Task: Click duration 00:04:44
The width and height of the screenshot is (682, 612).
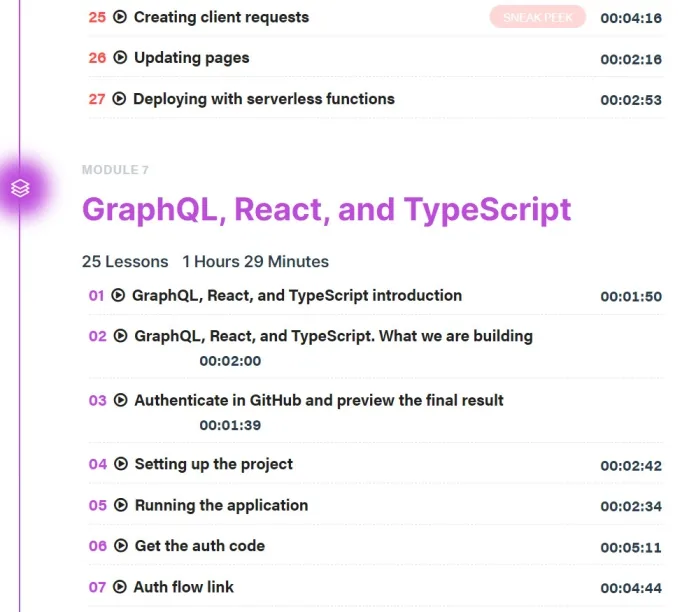Action: click(631, 588)
